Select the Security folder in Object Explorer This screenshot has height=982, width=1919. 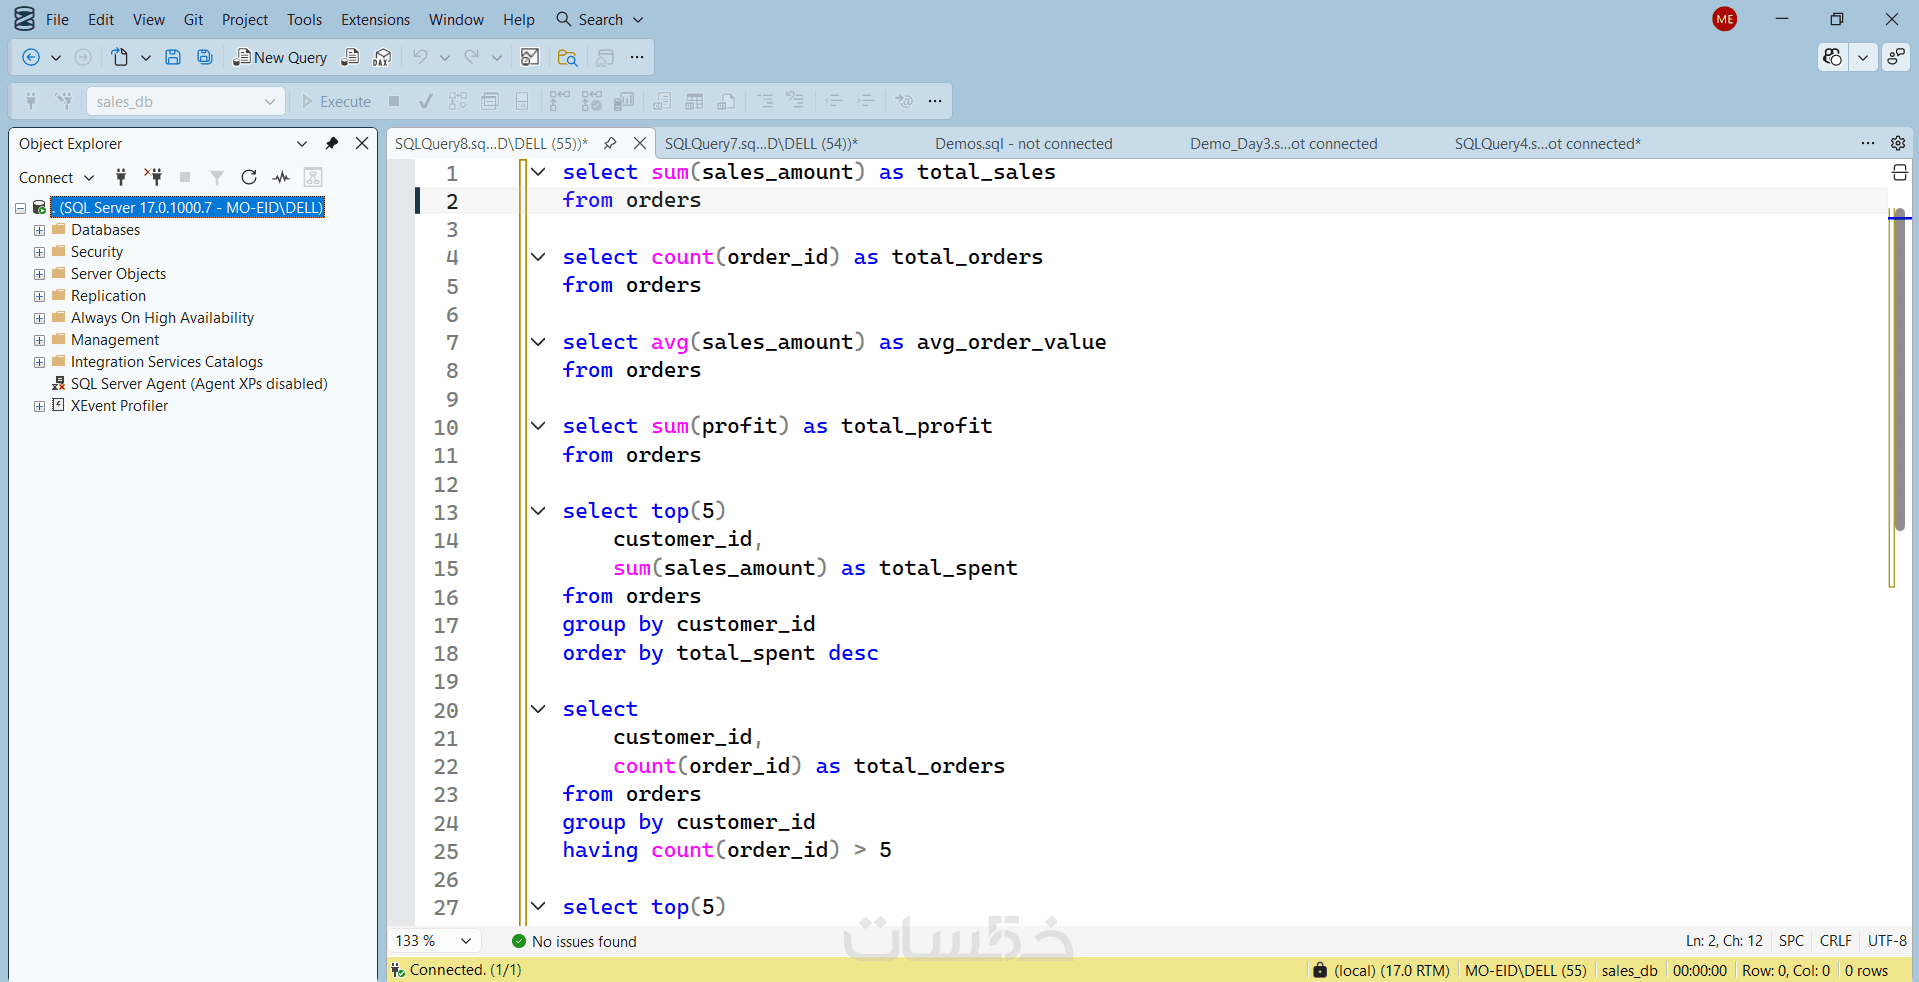coord(97,252)
